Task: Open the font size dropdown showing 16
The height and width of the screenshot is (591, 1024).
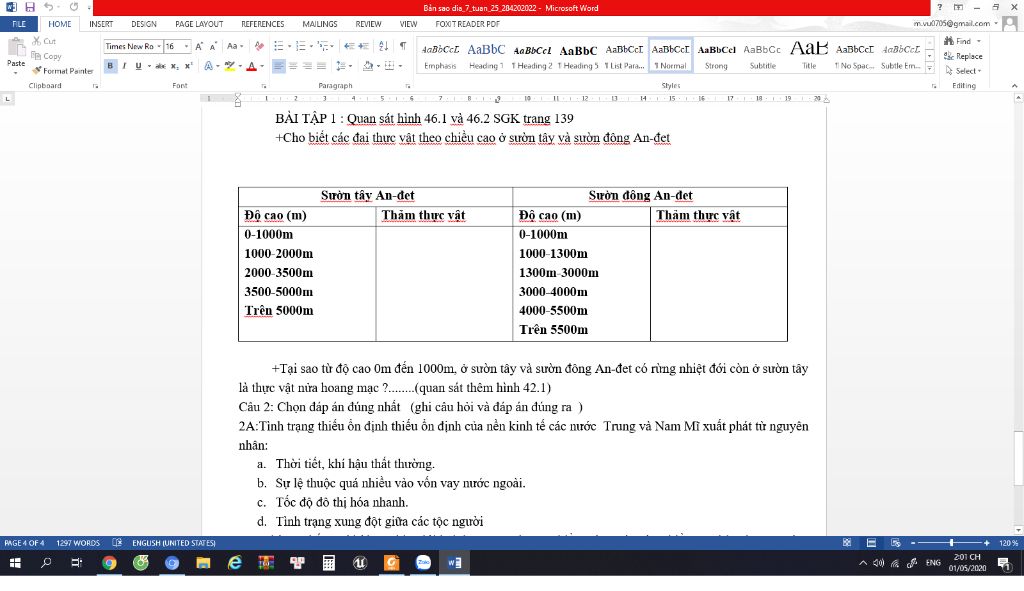Action: point(187,46)
